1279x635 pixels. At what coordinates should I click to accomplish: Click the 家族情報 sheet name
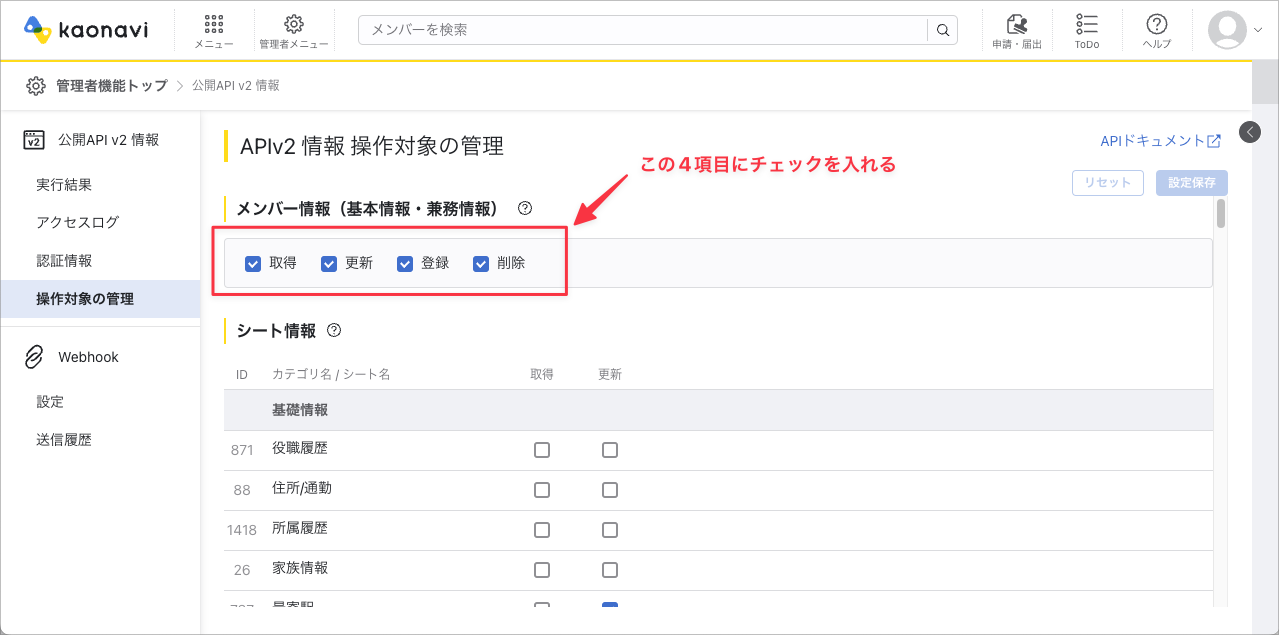tap(300, 568)
